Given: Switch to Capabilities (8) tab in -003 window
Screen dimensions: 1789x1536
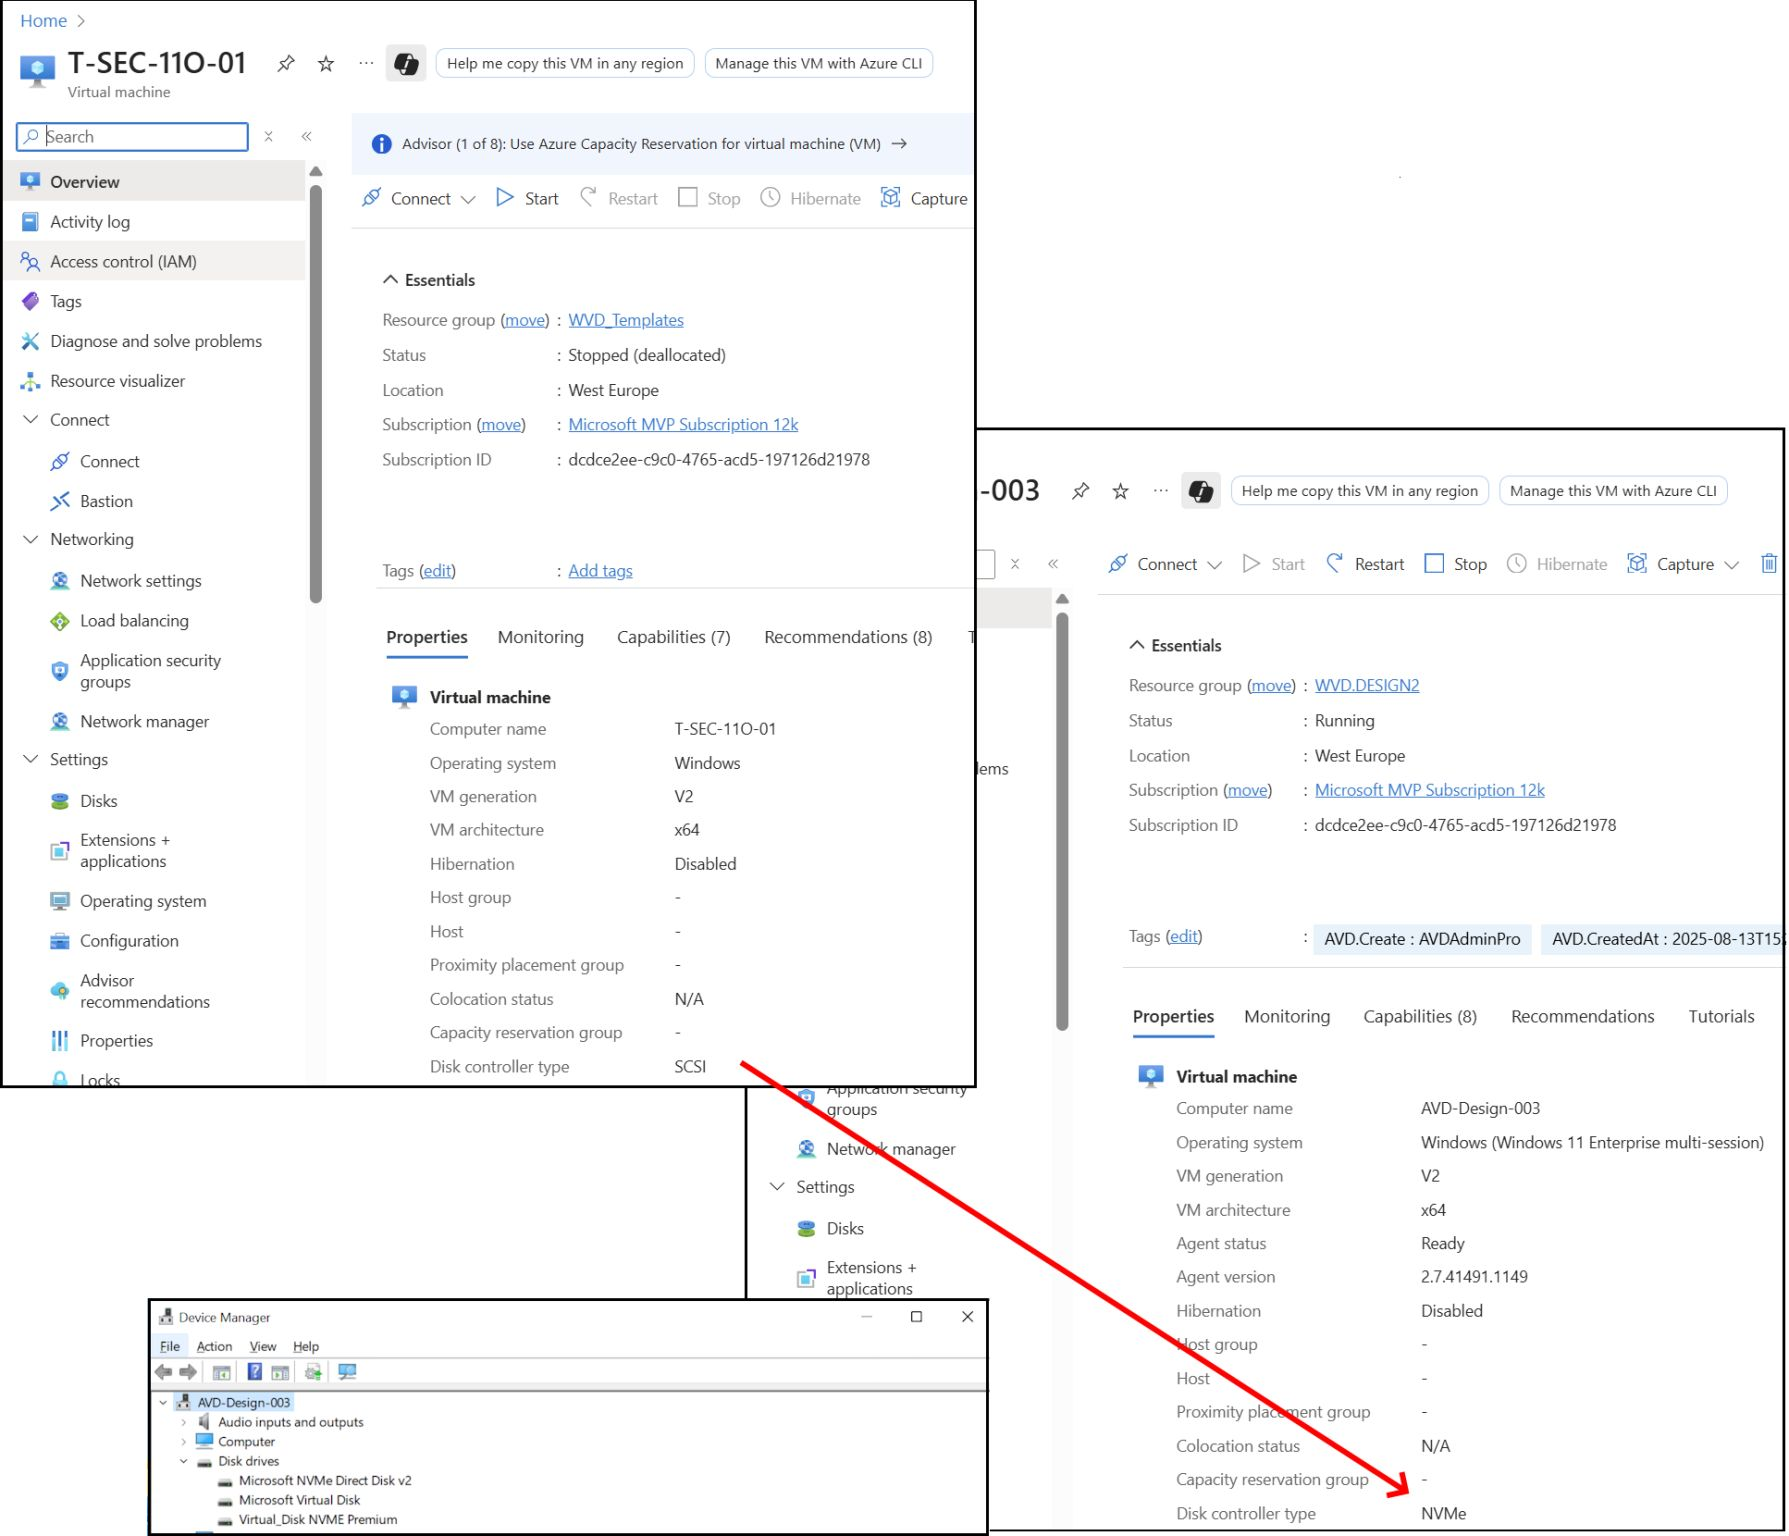Looking at the screenshot, I should (1420, 1017).
